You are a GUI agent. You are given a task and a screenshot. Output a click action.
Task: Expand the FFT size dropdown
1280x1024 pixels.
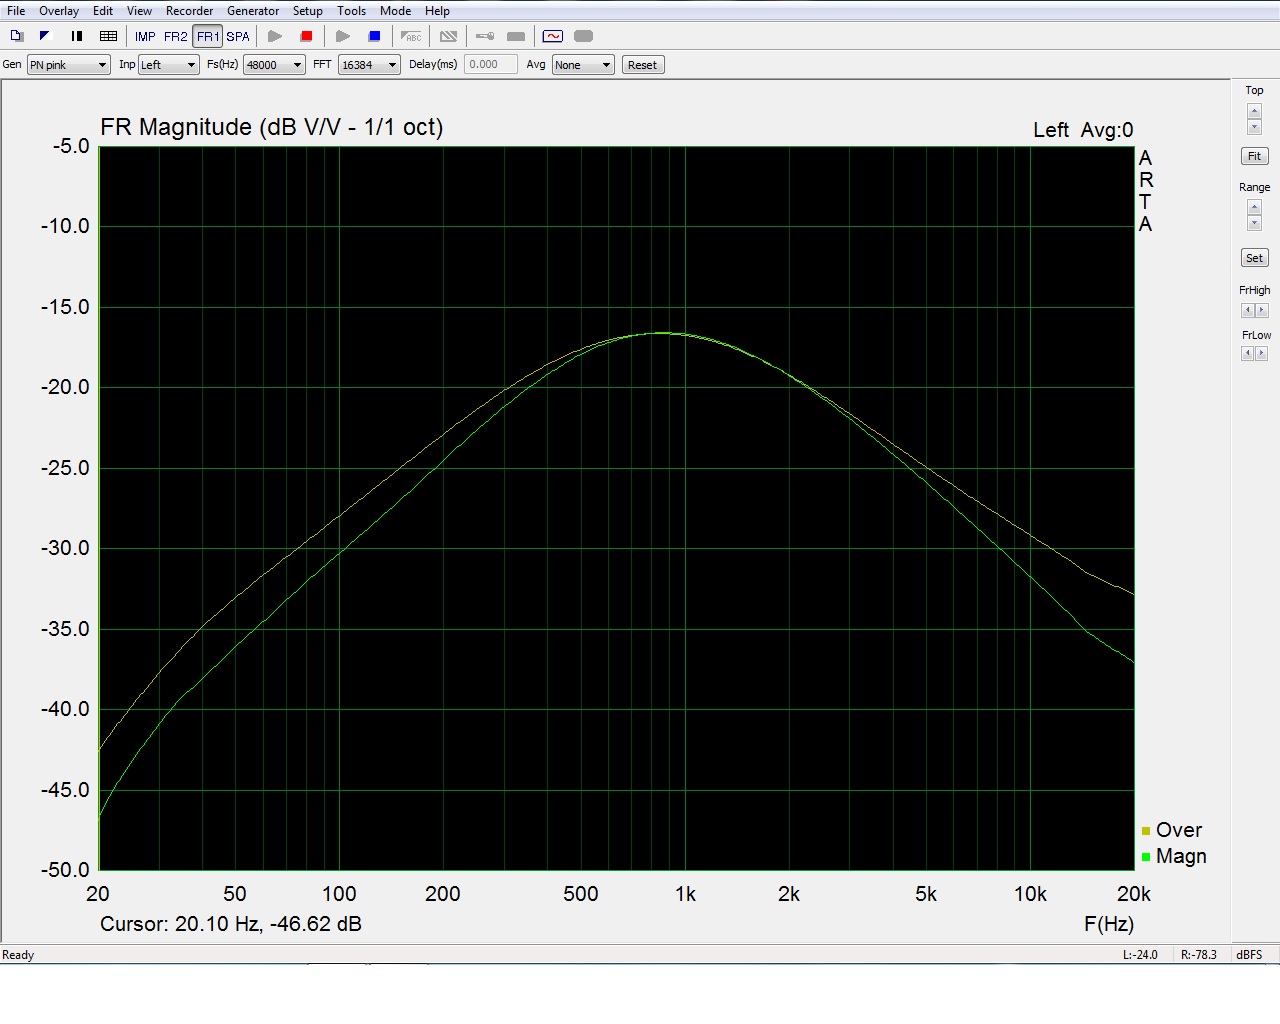click(x=369, y=65)
